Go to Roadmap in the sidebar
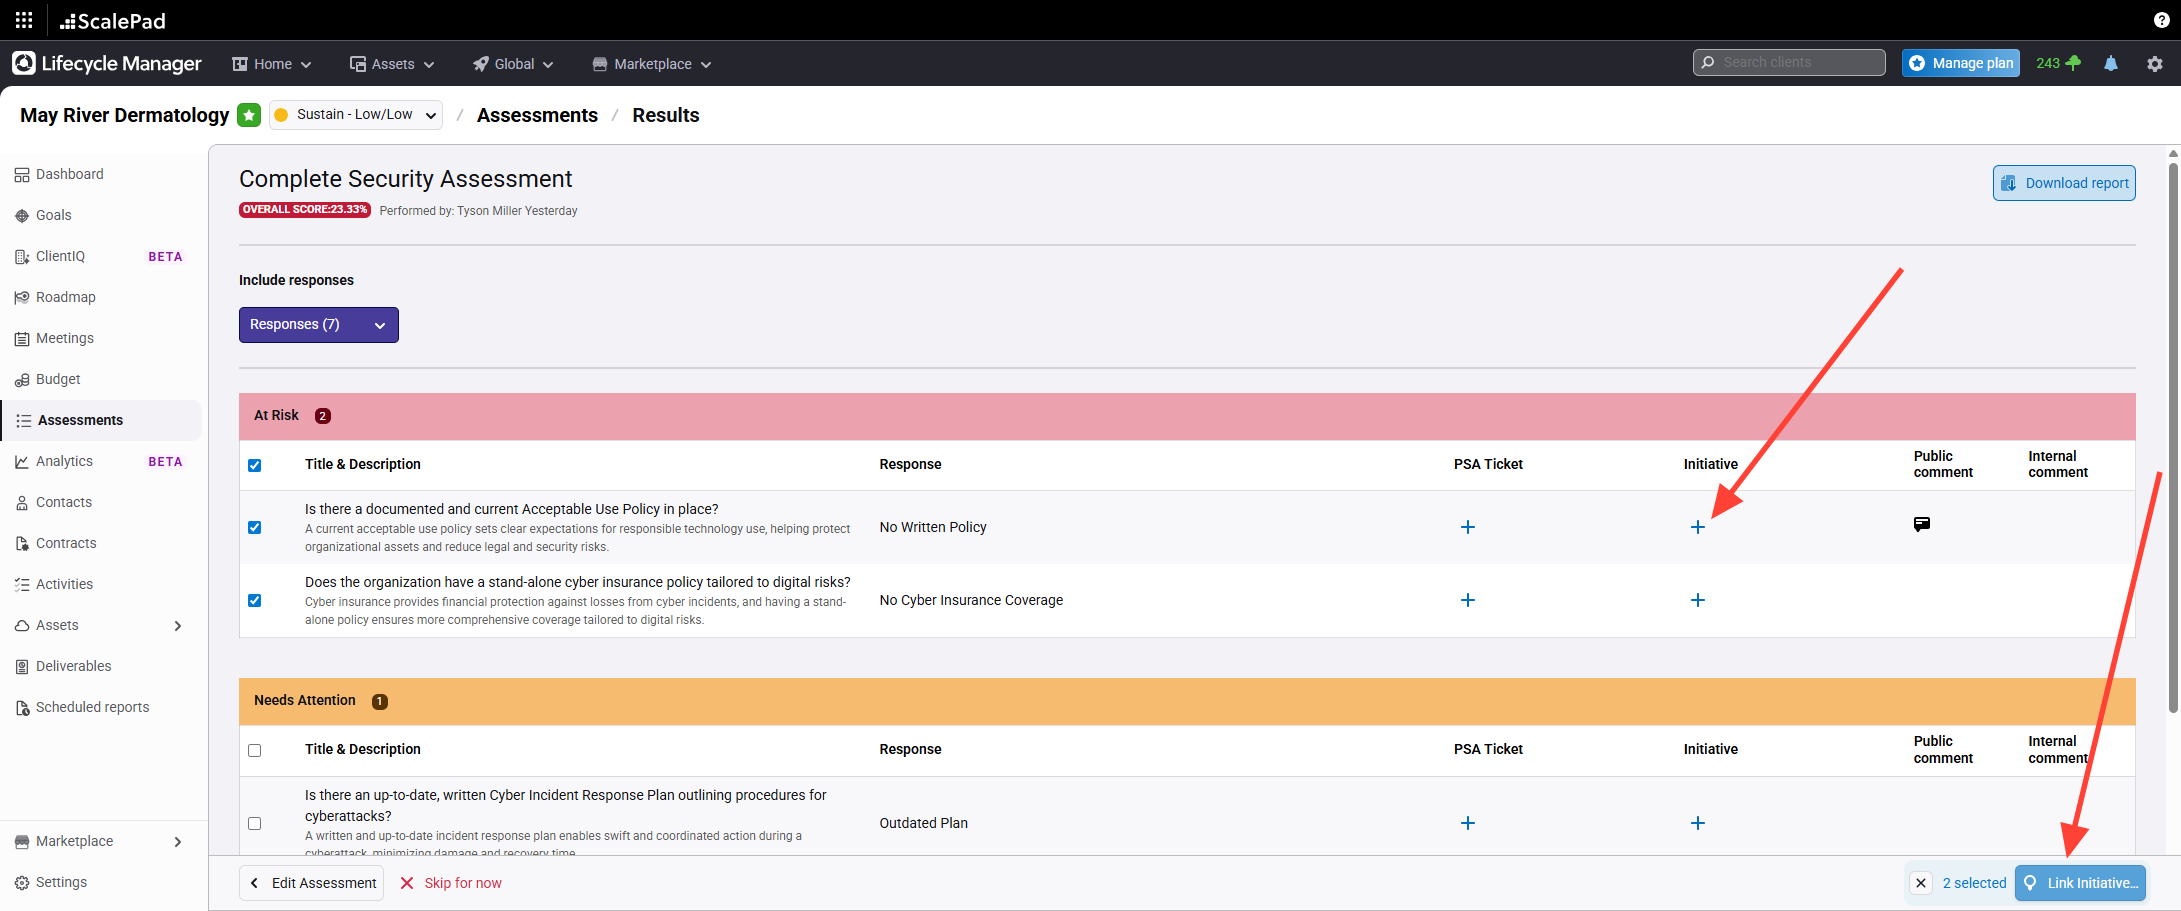Image resolution: width=2181 pixels, height=911 pixels. point(66,297)
